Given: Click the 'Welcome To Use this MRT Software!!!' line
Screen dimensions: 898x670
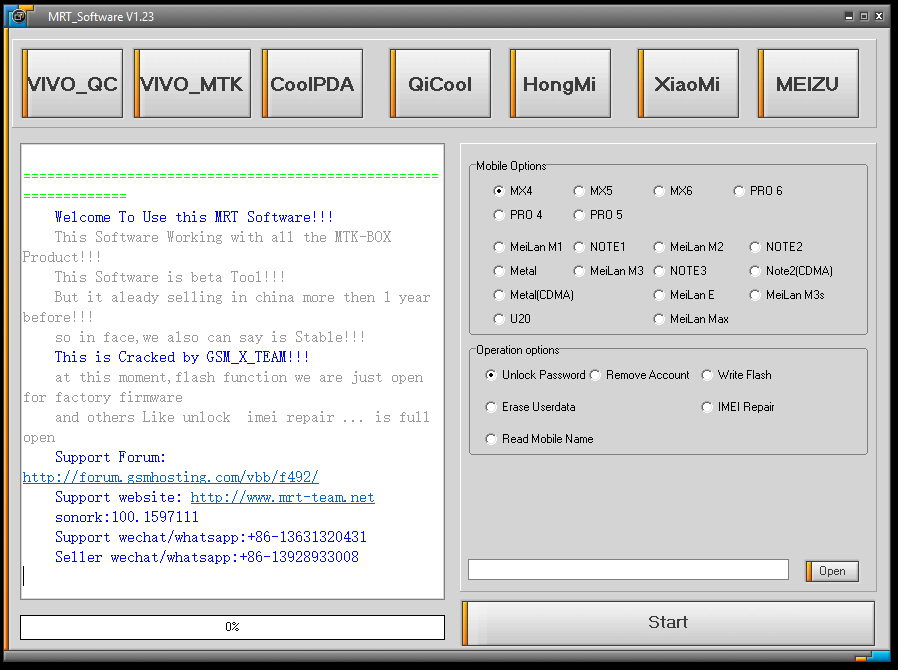Looking at the screenshot, I should tap(194, 217).
